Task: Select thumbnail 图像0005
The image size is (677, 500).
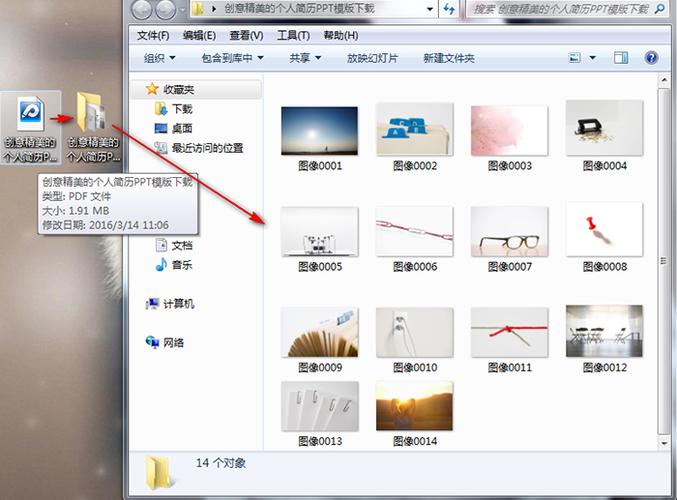Action: point(320,231)
